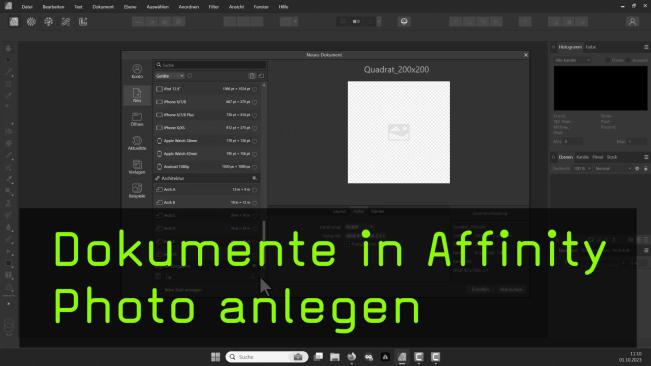Toggle favorite for the Android 1080p preset
This screenshot has width=651, height=366.
(x=255, y=167)
